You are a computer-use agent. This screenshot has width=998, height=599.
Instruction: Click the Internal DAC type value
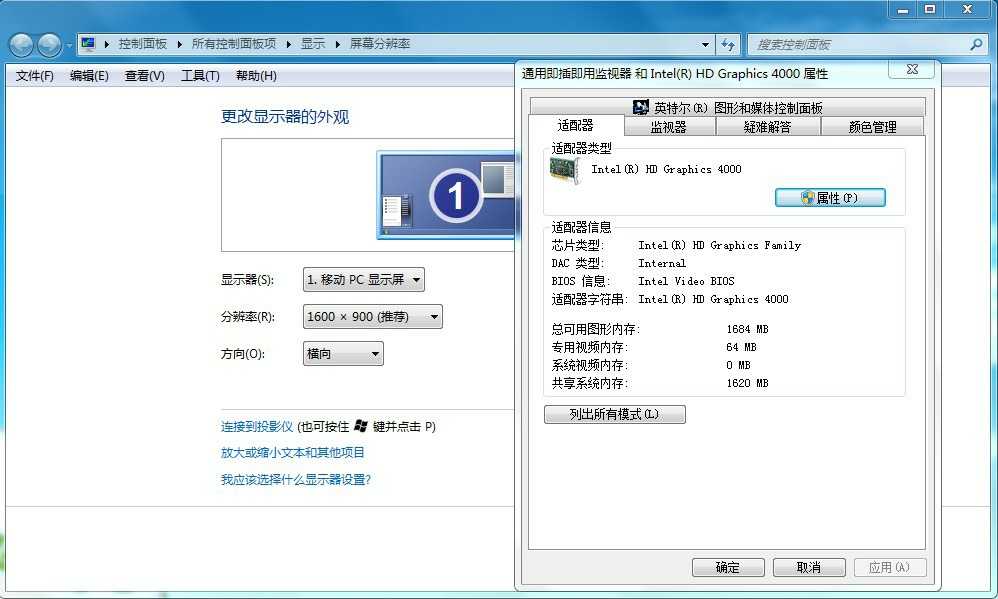(x=662, y=263)
